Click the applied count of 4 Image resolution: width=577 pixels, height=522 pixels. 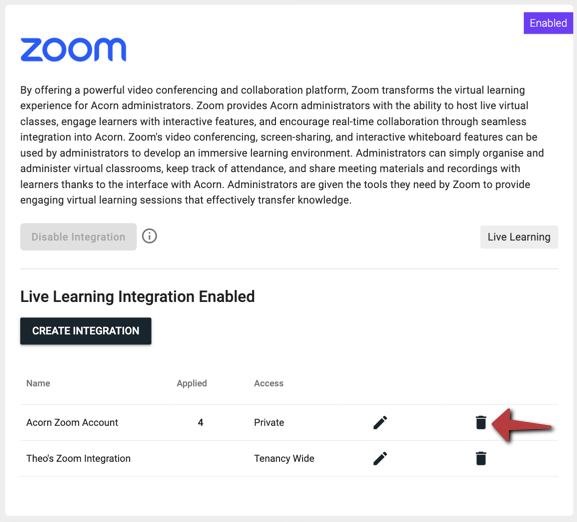click(x=201, y=422)
